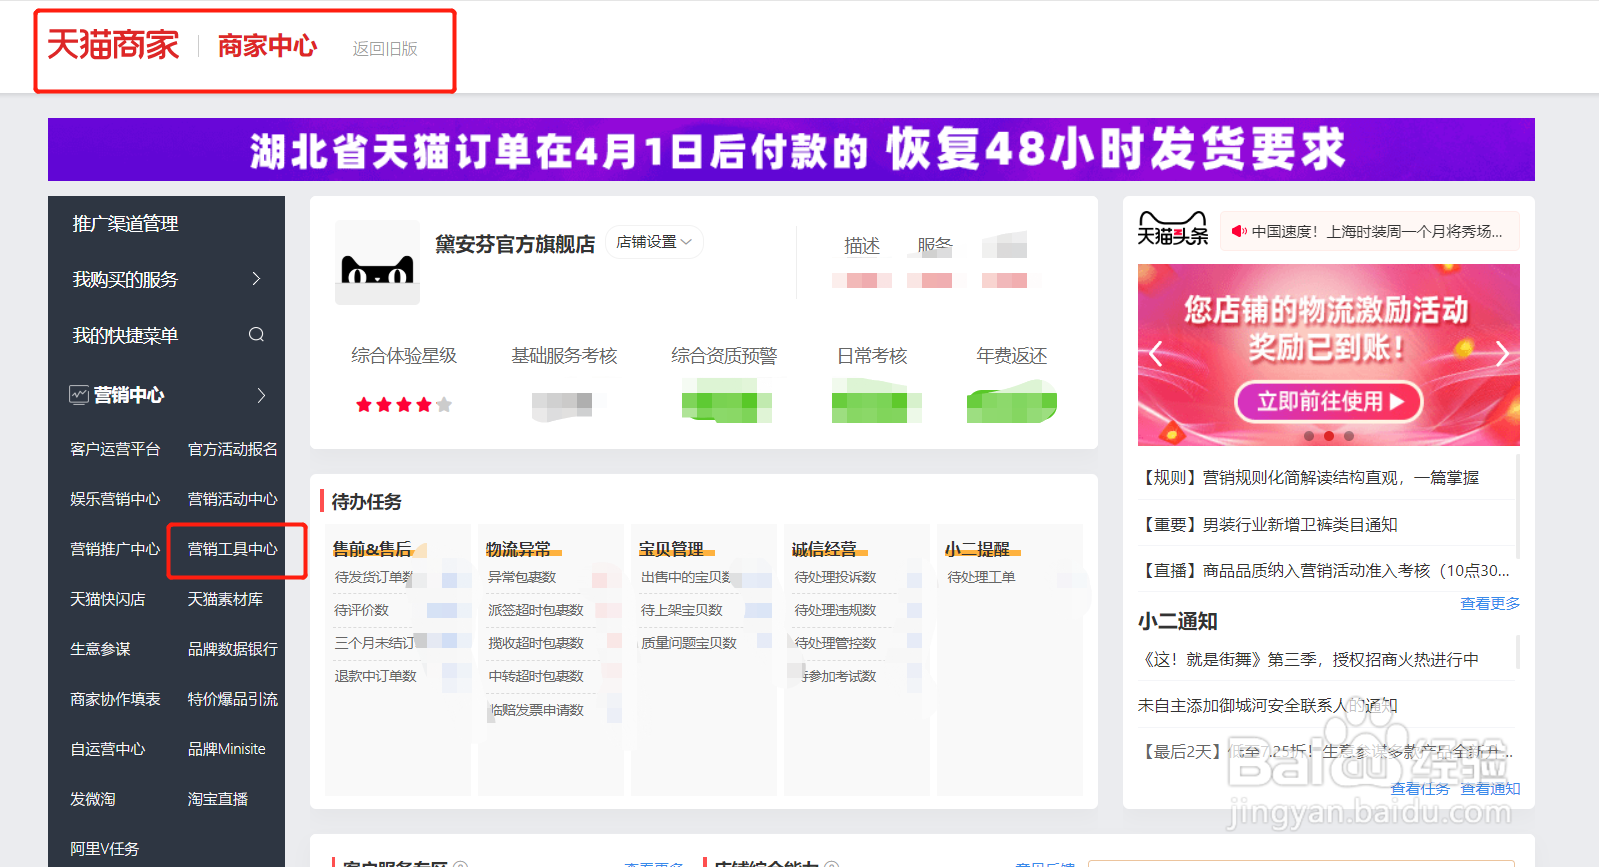Open the store avatar cat icon

pos(377,262)
